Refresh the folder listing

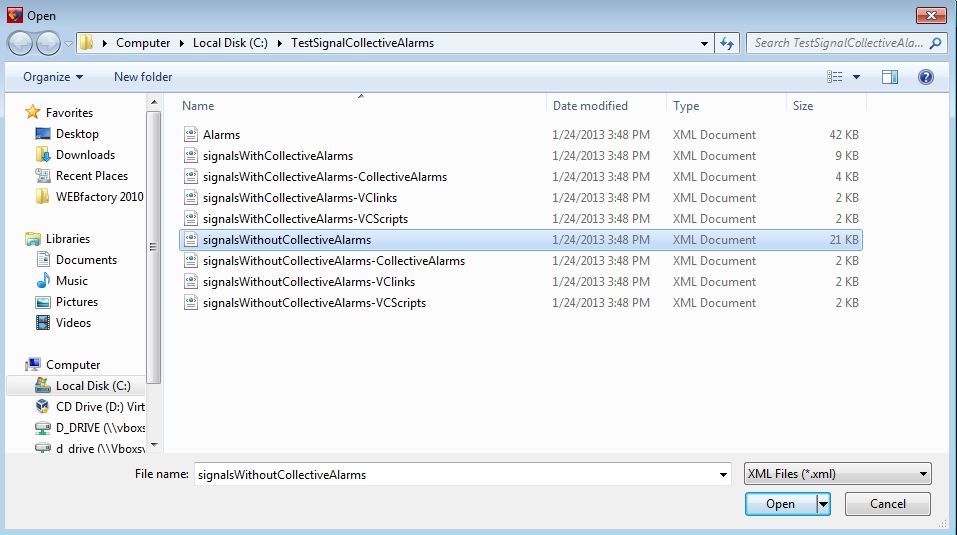pos(727,43)
